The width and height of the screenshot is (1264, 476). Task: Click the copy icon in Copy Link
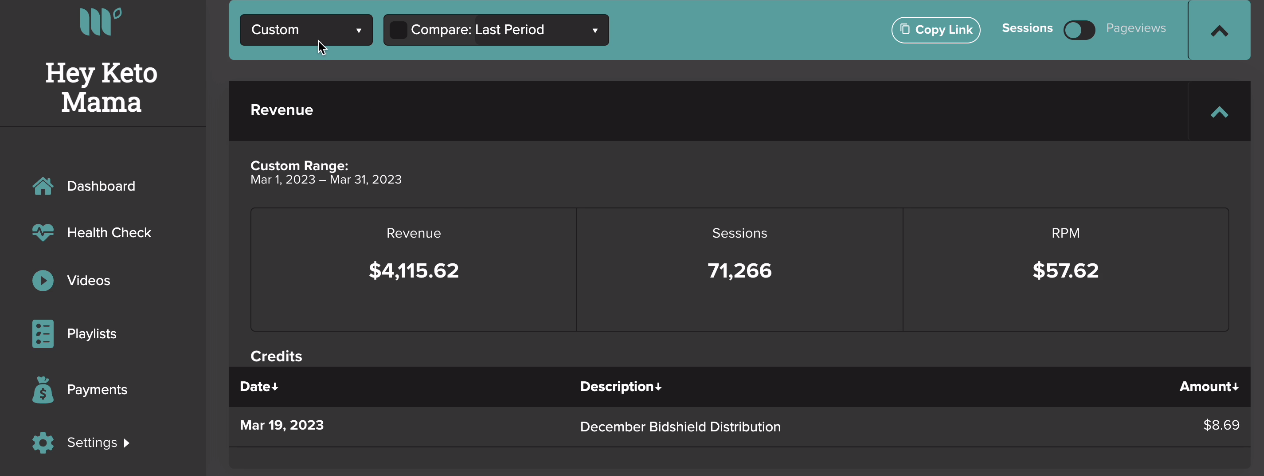(x=905, y=29)
